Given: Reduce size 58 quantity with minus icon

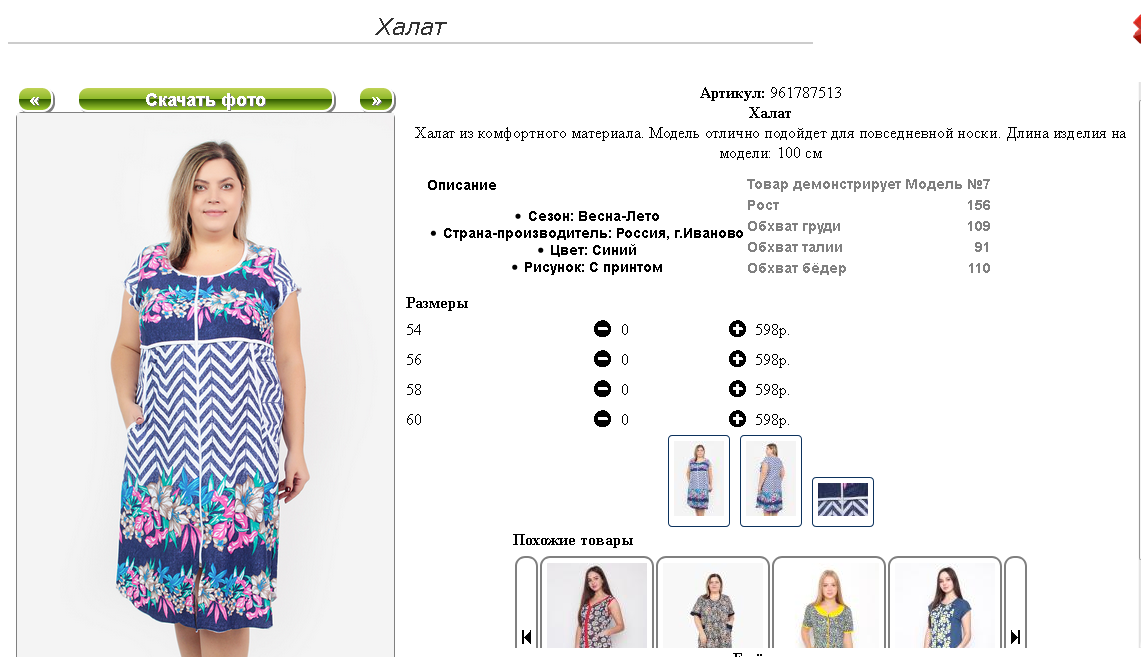Looking at the screenshot, I should (603, 389).
